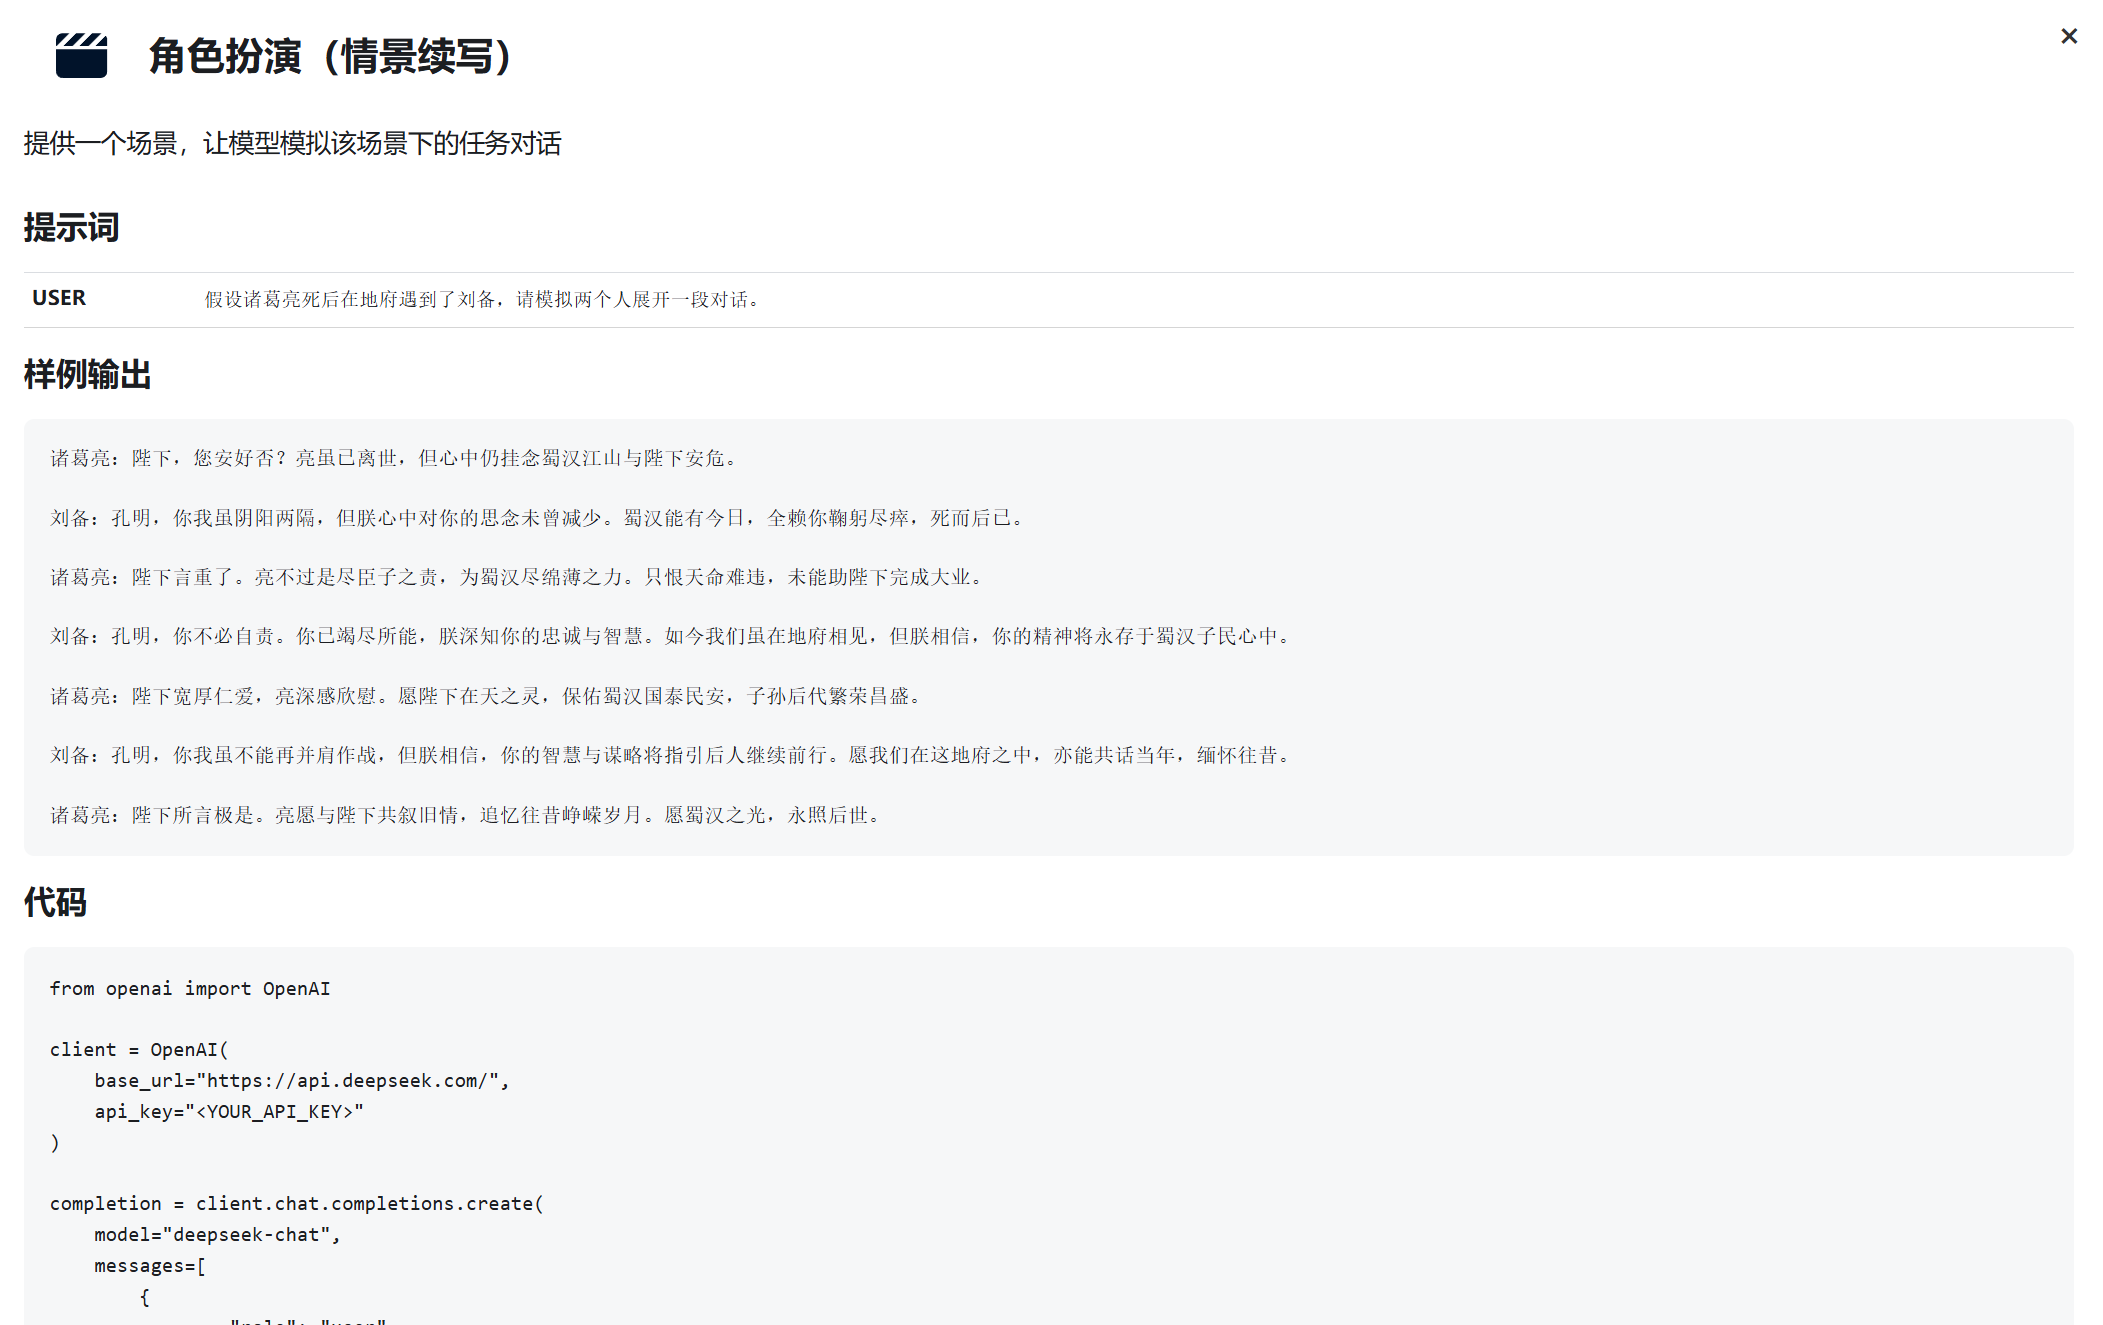
Task: Click the 'from openai import OpenAI' code line
Action: [190, 988]
